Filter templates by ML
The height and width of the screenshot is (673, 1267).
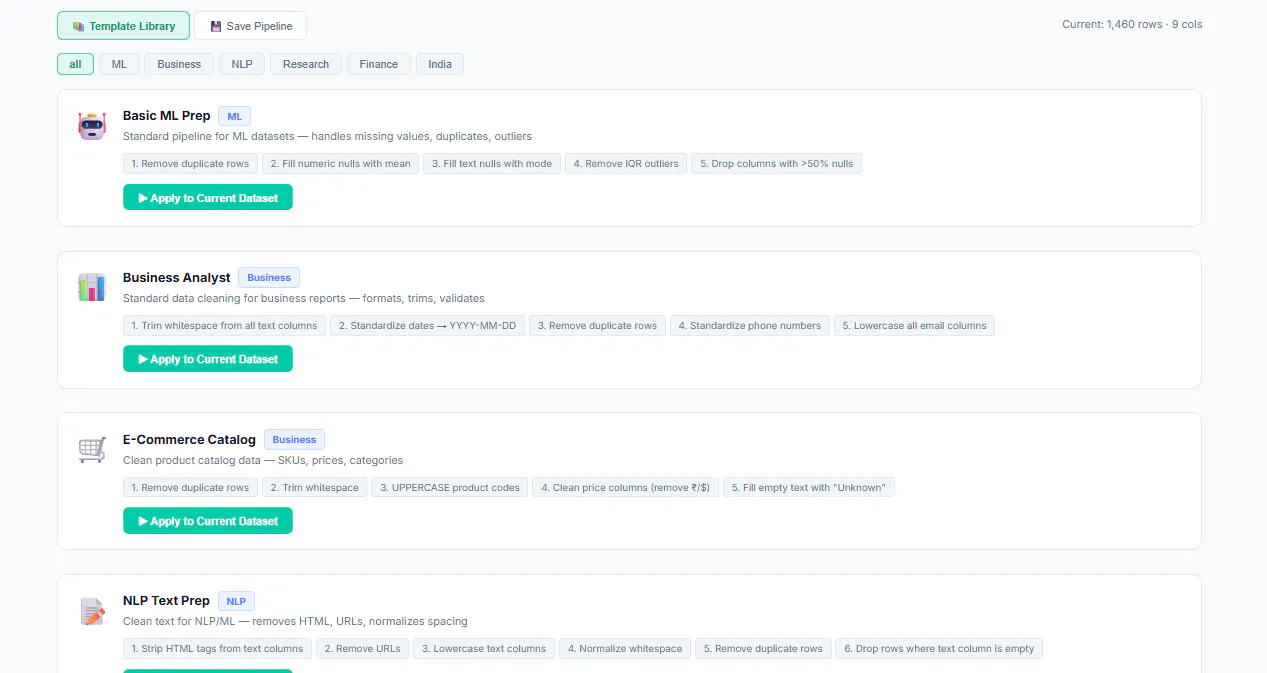119,64
